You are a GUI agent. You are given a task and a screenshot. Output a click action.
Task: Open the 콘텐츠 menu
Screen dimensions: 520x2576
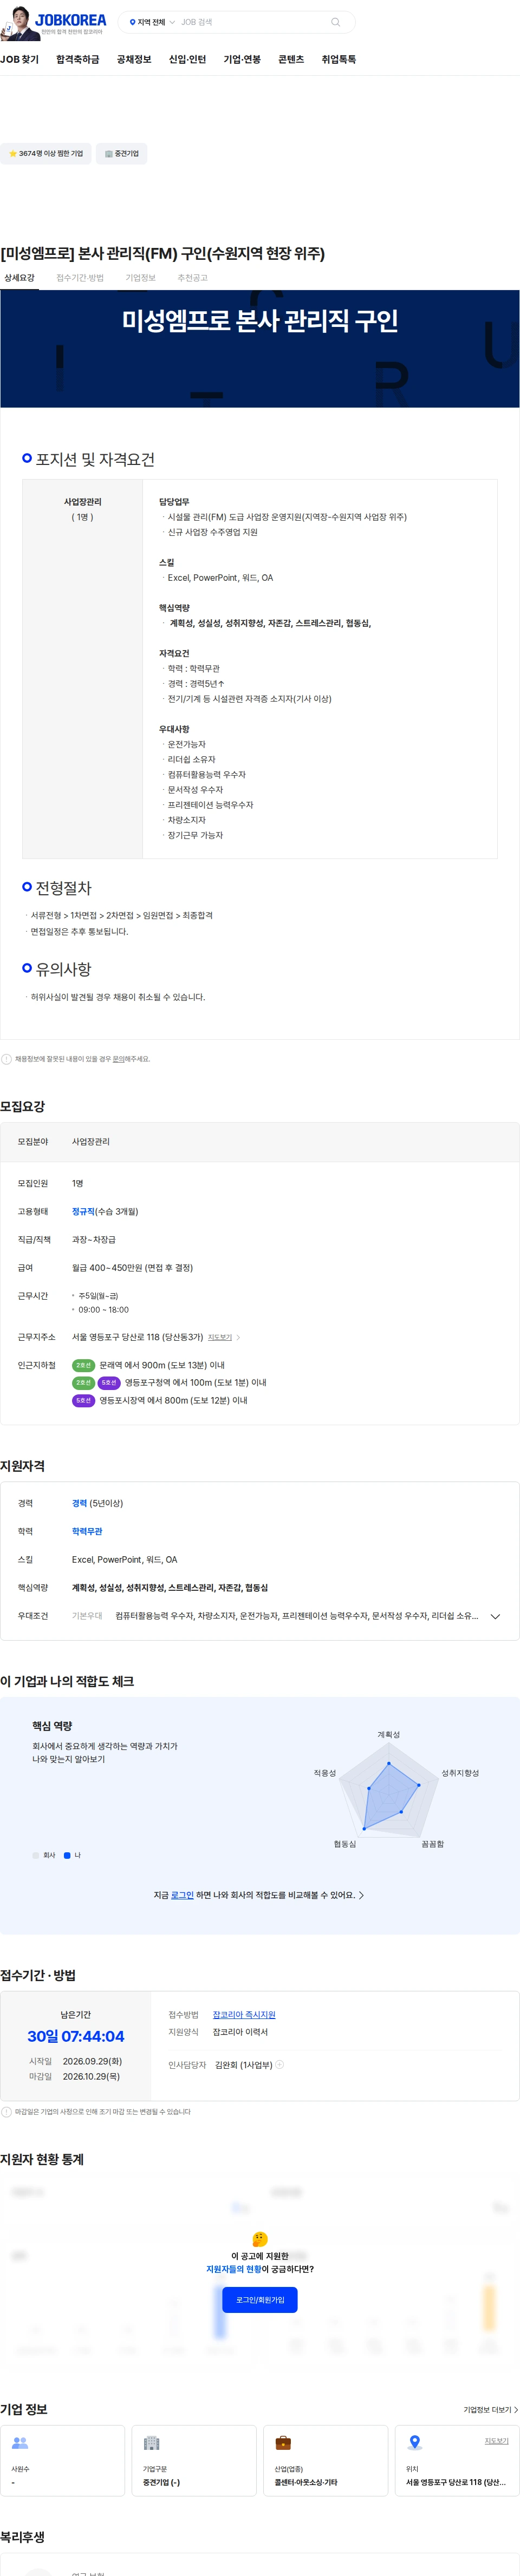click(291, 60)
